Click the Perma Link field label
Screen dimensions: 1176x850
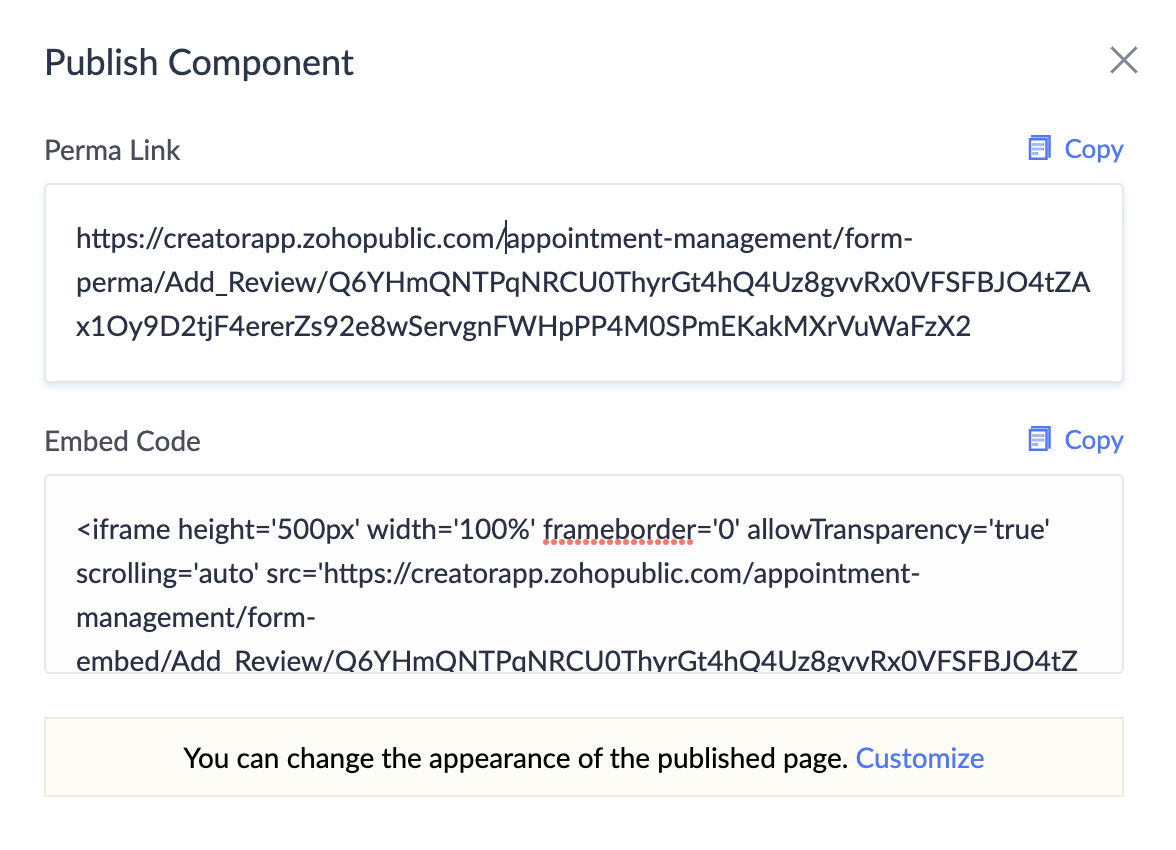(x=112, y=150)
